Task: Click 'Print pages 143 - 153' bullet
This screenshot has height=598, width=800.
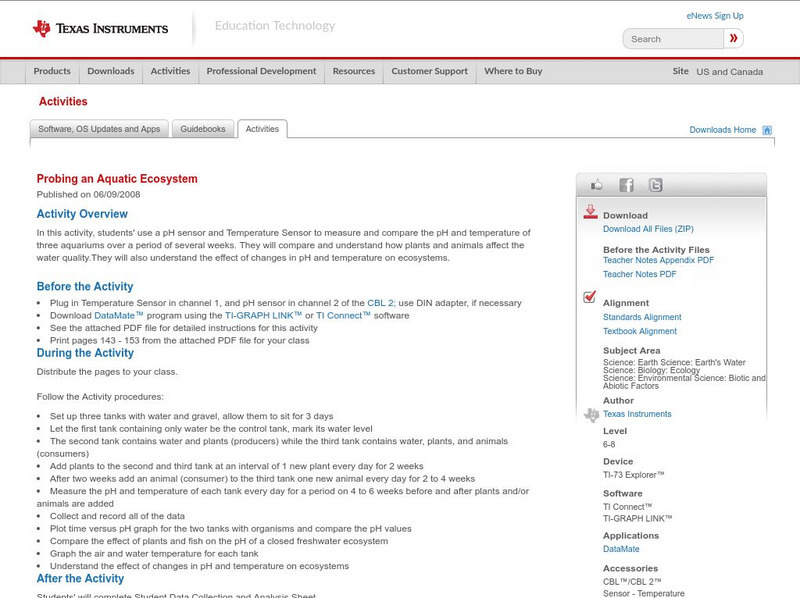Action: pos(180,341)
